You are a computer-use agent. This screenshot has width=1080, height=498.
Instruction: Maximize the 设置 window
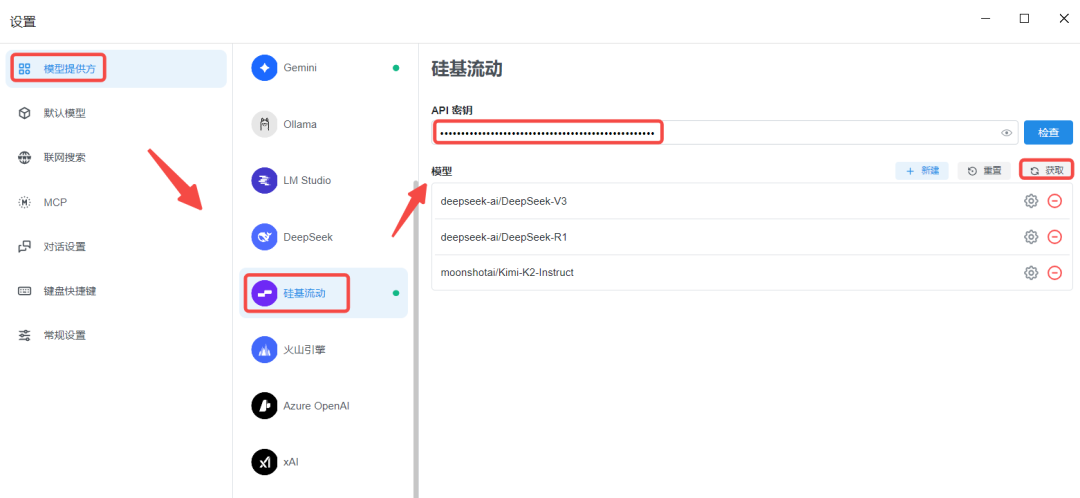(1024, 19)
